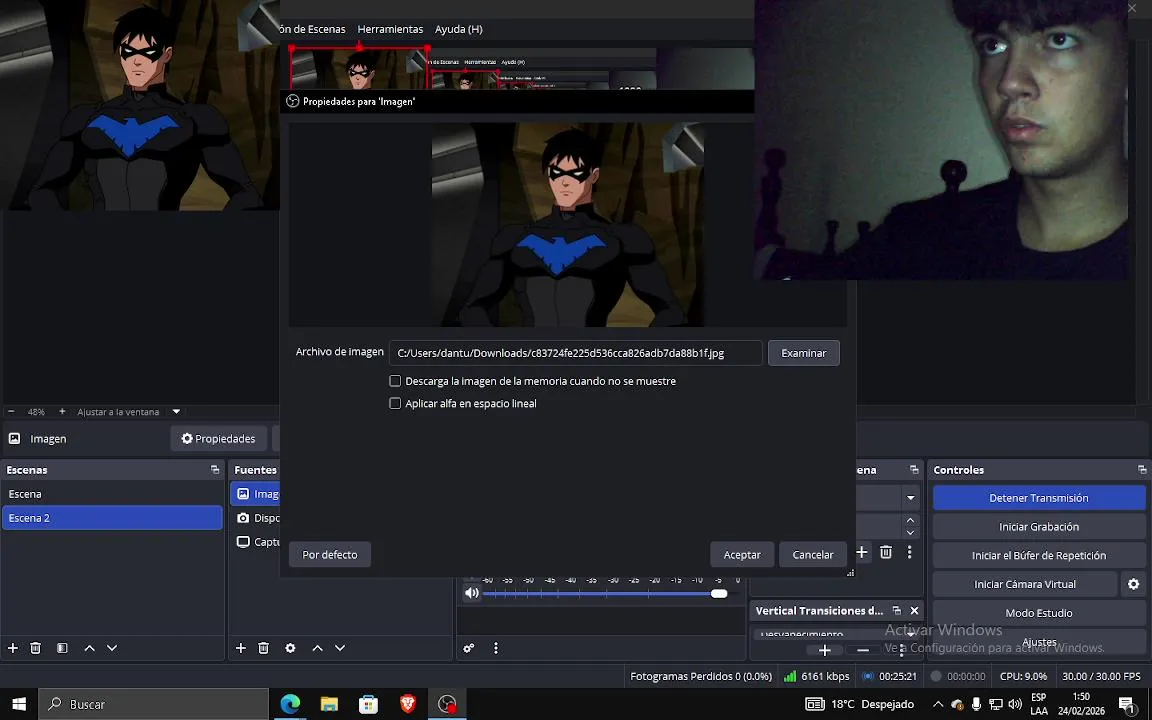
Task: Select the camera device source row
Action: 256,518
